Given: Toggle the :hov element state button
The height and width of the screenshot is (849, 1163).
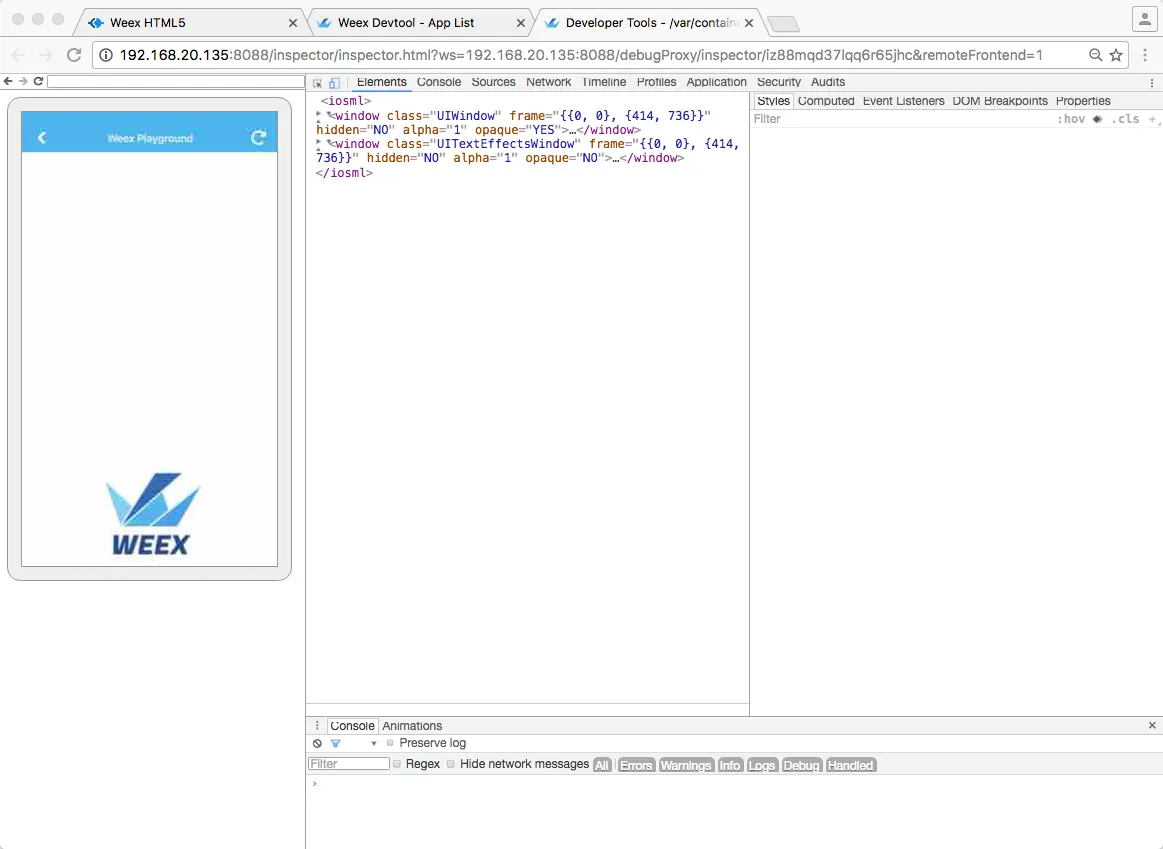Looking at the screenshot, I should (1071, 119).
